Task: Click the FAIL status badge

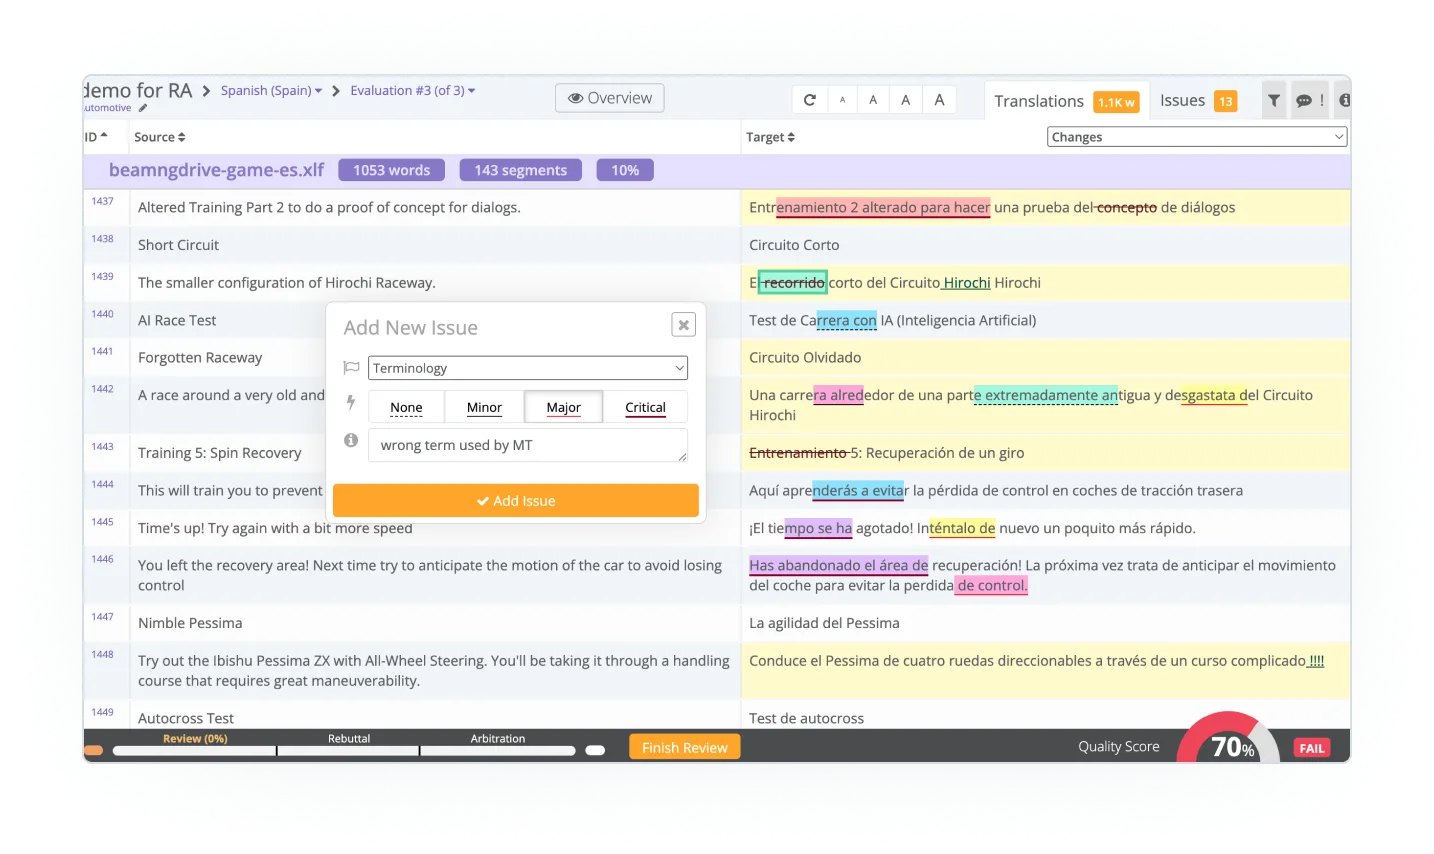Action: pyautogui.click(x=1312, y=748)
